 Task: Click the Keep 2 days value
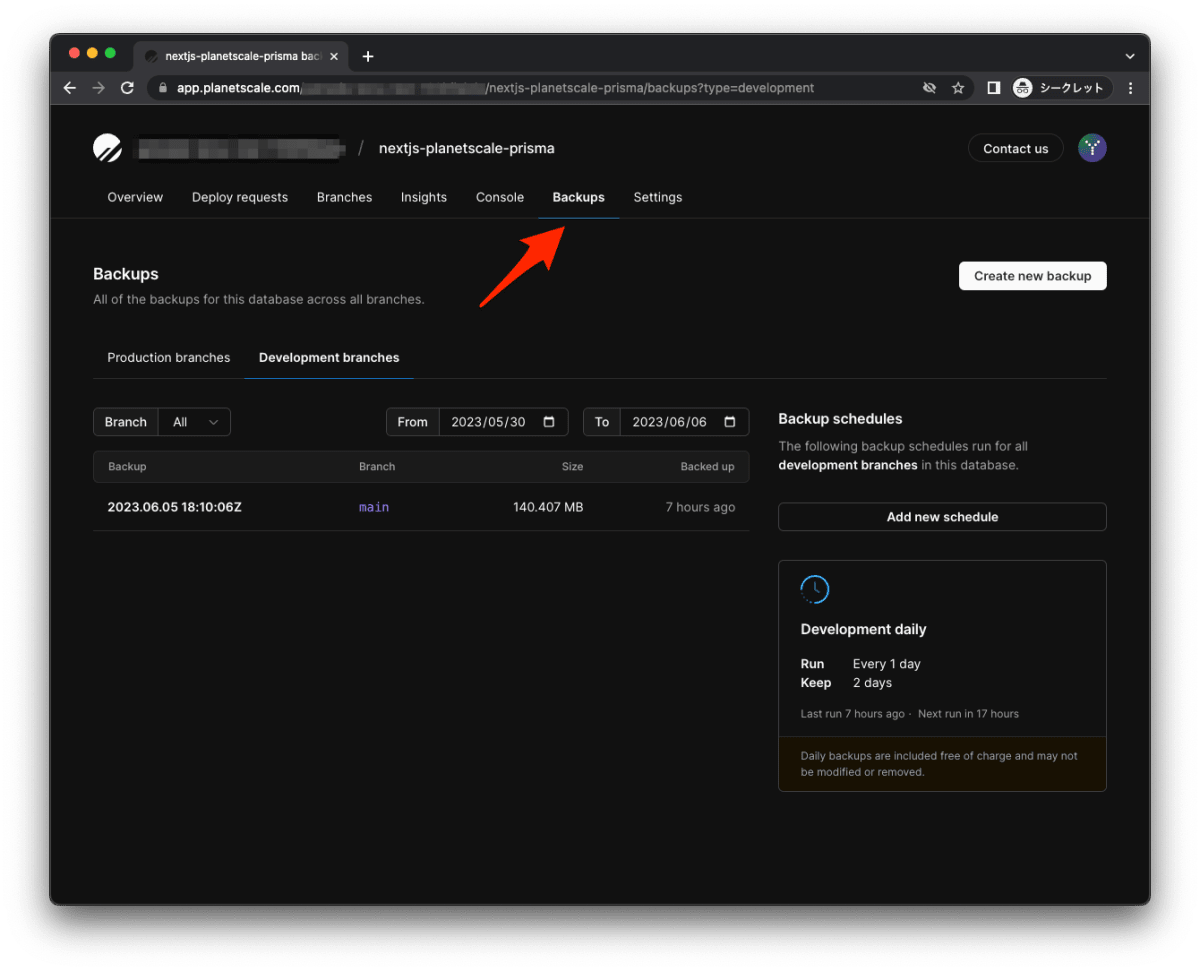click(872, 683)
